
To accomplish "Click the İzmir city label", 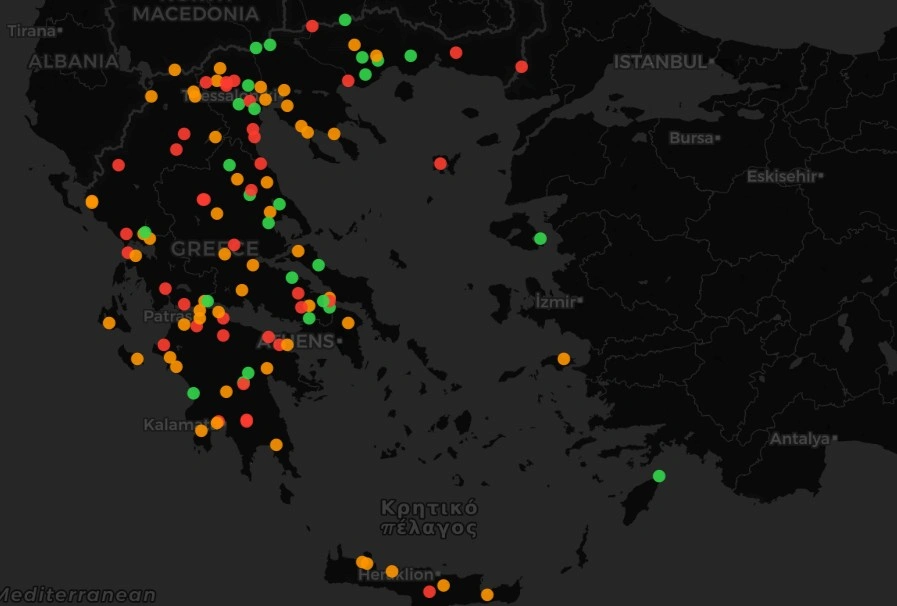I will coord(555,301).
